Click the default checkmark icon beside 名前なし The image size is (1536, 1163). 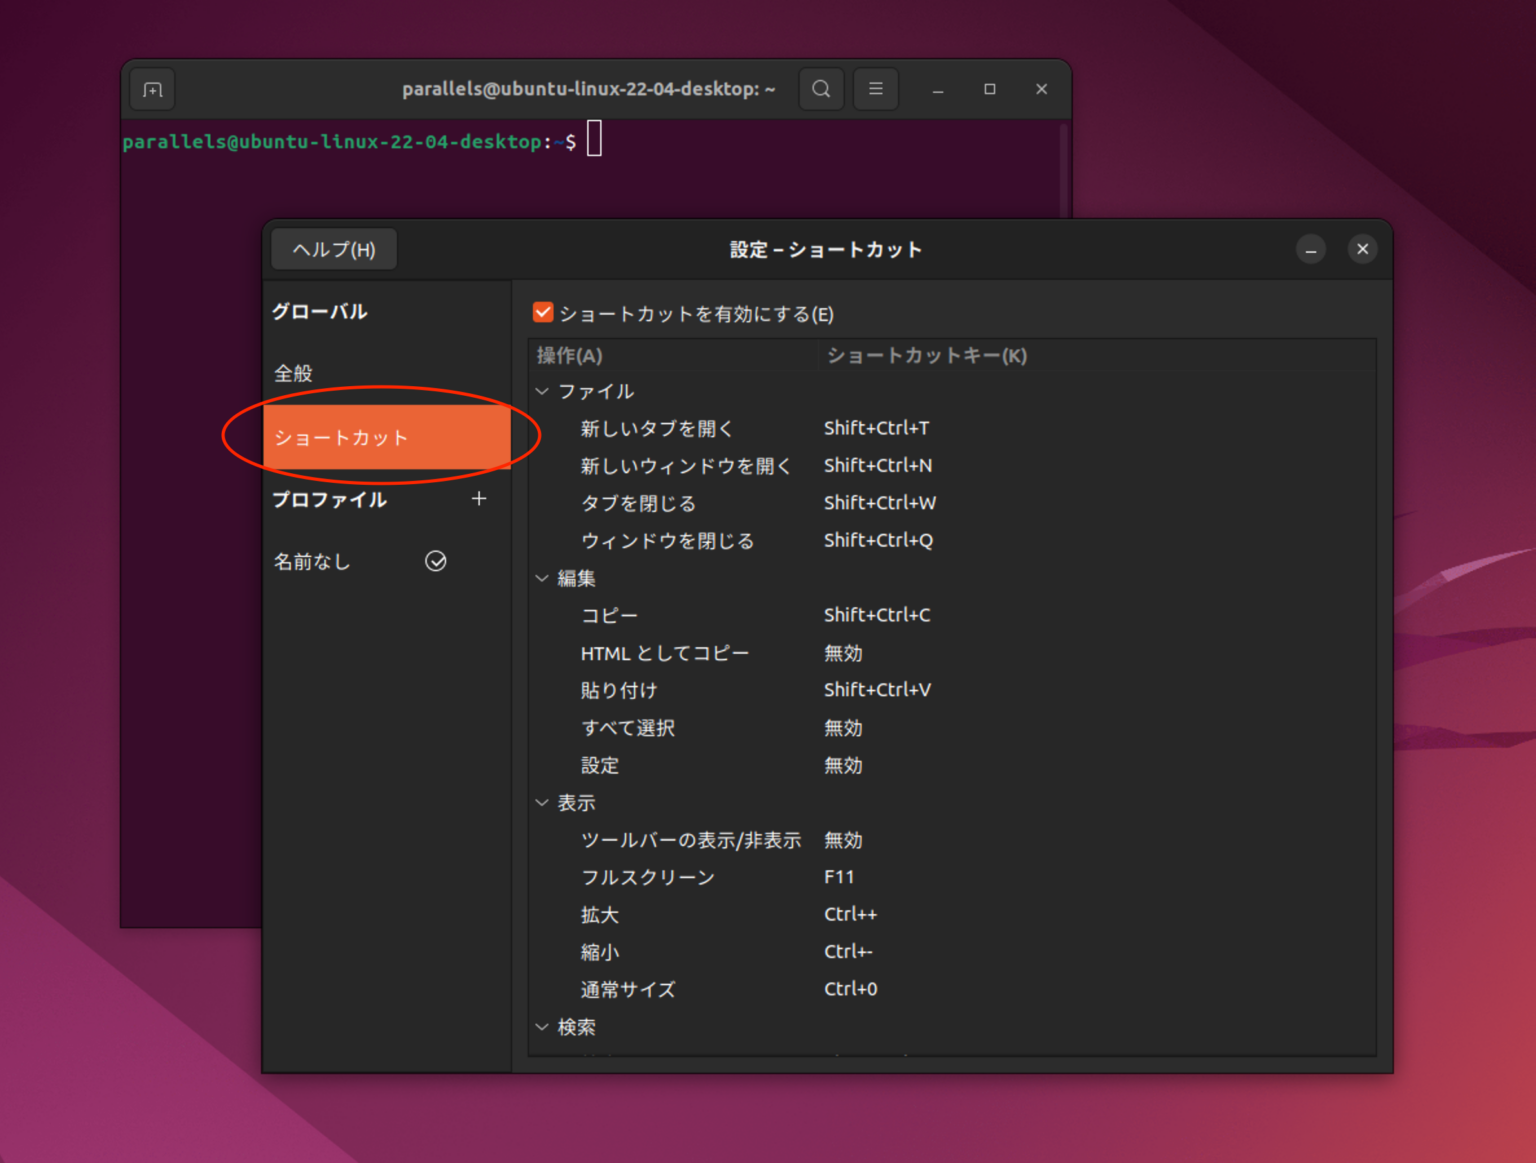click(436, 561)
